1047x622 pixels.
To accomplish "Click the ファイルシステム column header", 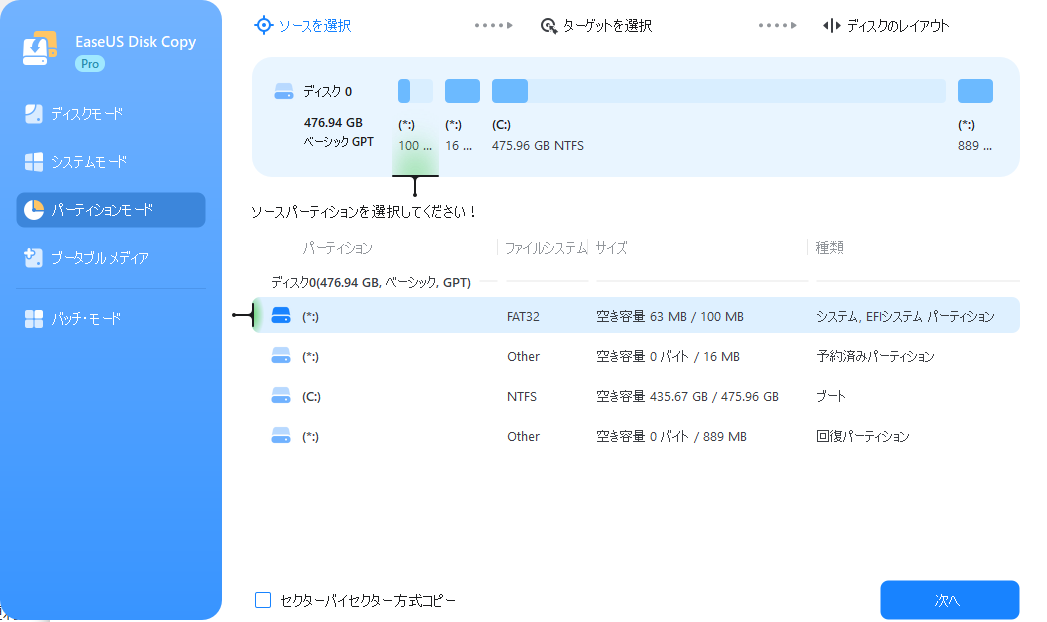I will tap(546, 248).
